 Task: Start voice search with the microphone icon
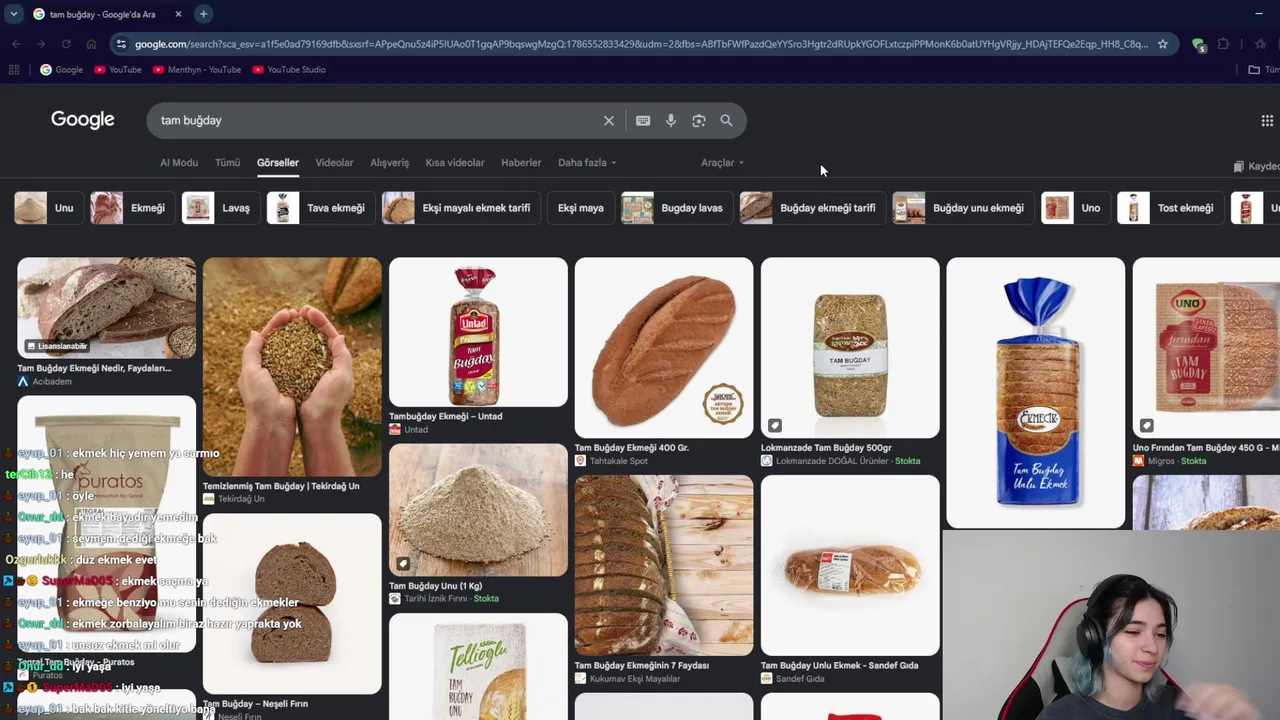[x=671, y=121]
